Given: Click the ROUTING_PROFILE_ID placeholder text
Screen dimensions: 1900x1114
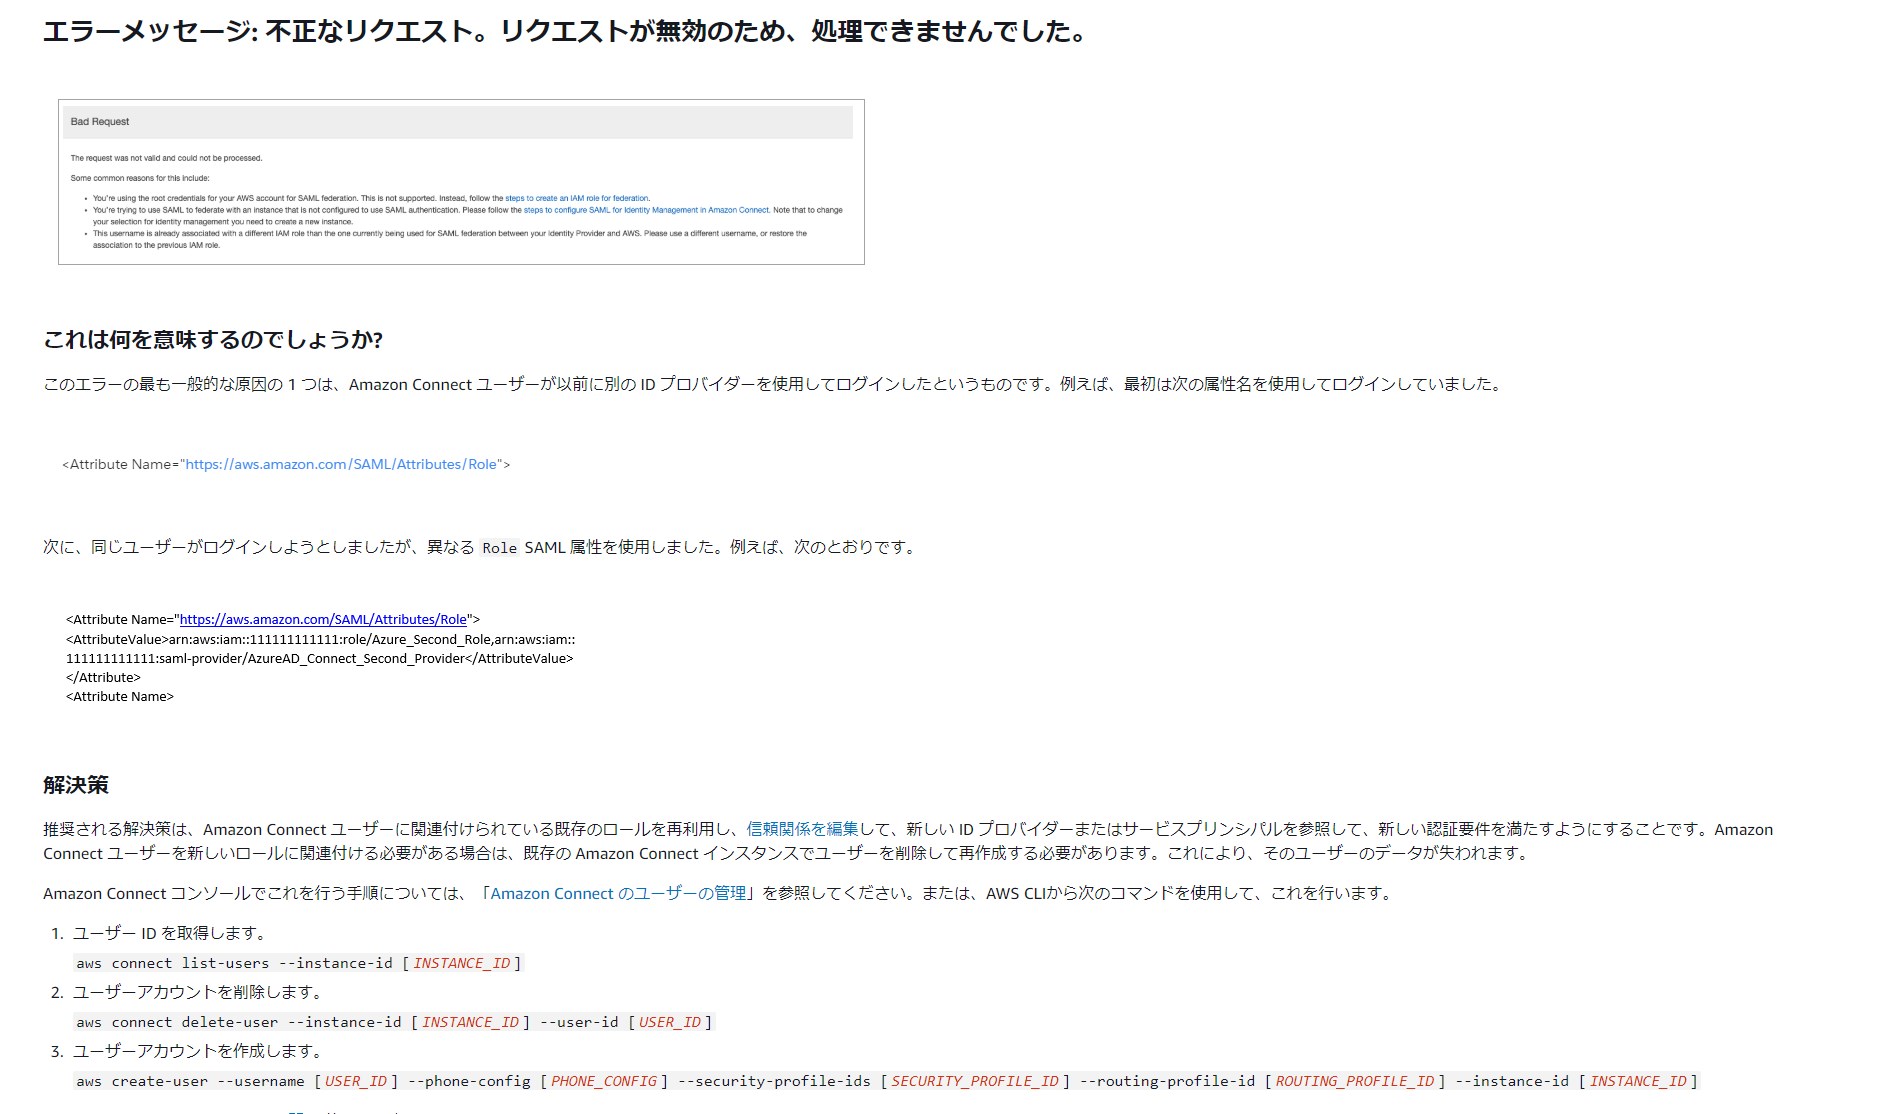Looking at the screenshot, I should point(1353,1081).
